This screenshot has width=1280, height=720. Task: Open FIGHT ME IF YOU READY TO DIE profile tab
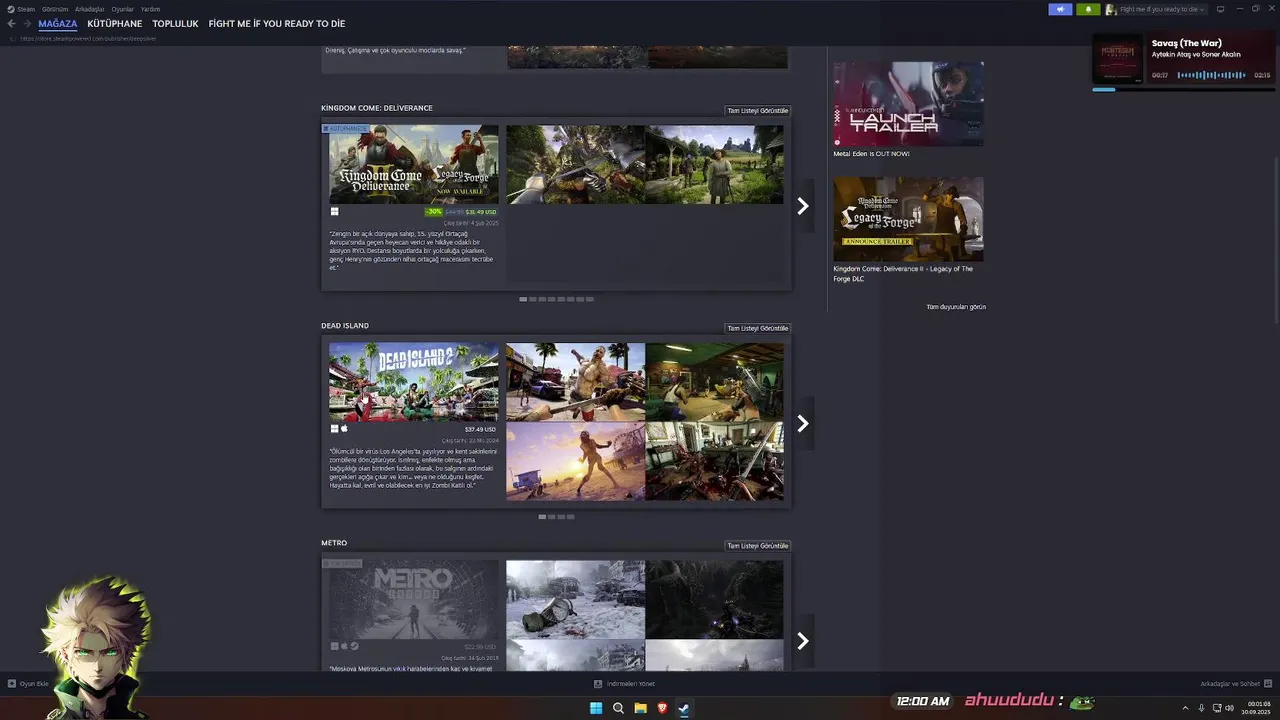tap(277, 24)
